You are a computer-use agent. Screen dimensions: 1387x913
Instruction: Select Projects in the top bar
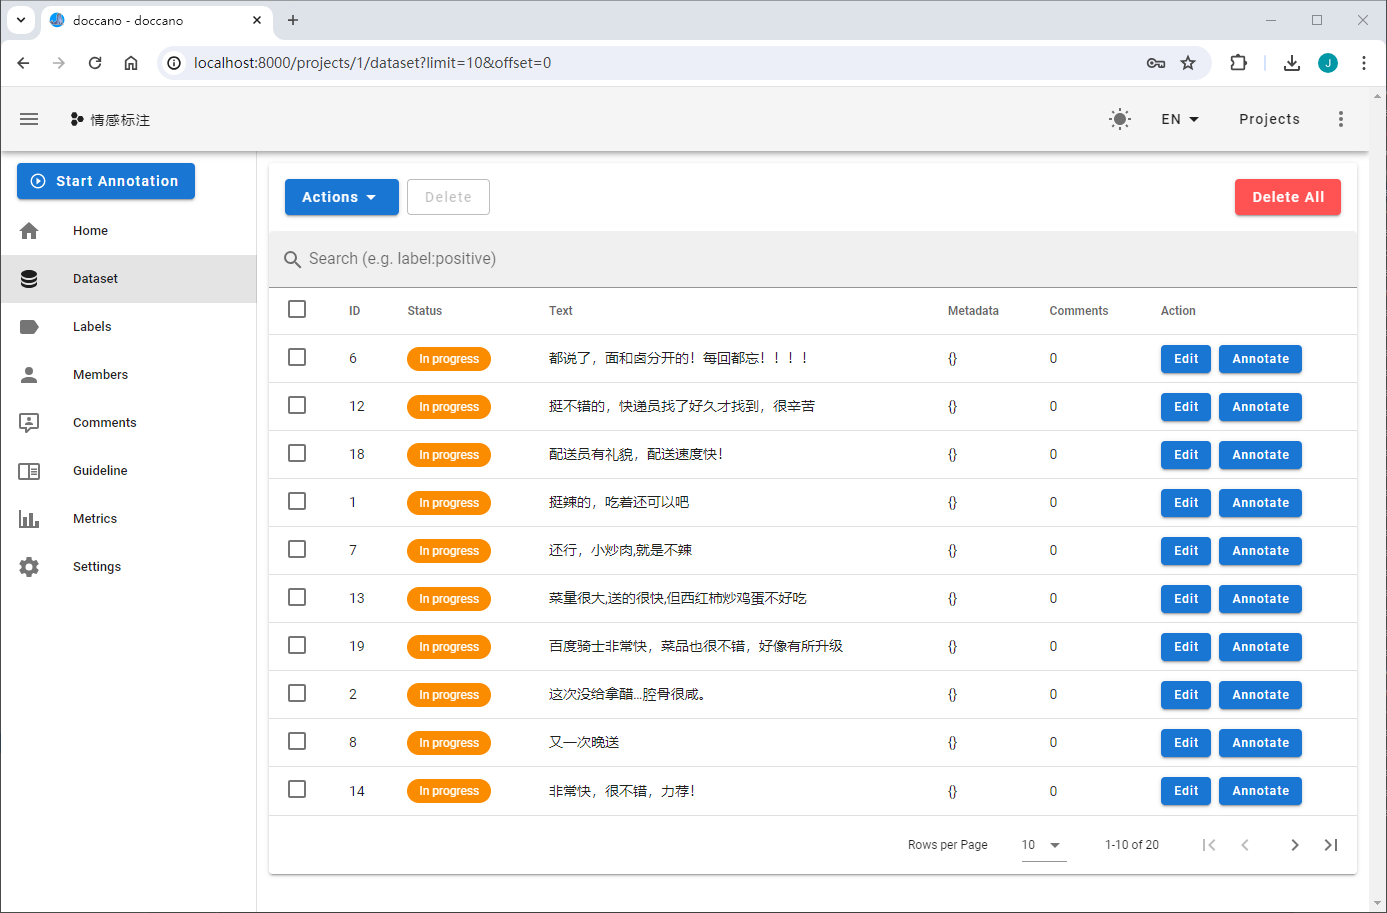pyautogui.click(x=1269, y=119)
